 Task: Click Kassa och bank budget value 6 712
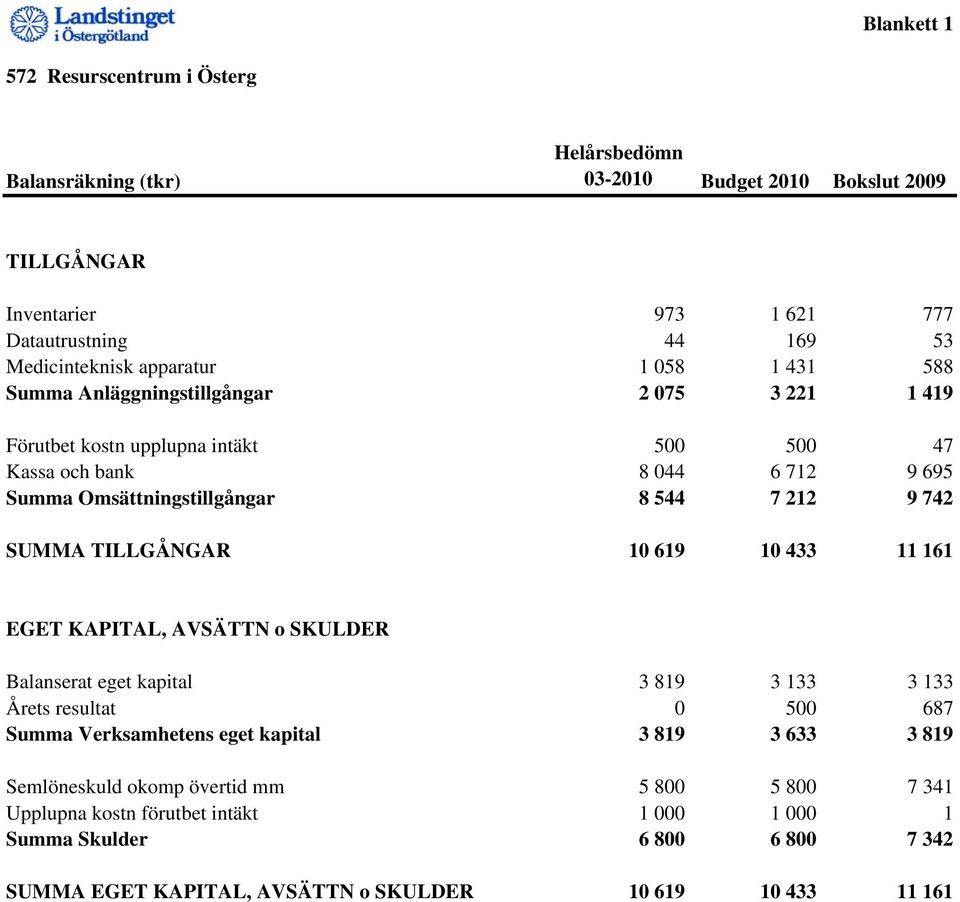(x=793, y=472)
